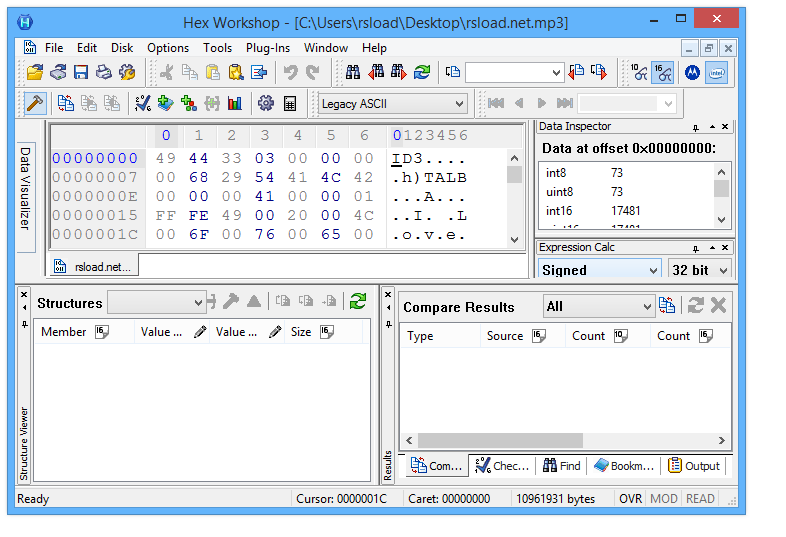Click the settings gear icon in toolbar
Screen dimensions: 786x537
click(266, 103)
